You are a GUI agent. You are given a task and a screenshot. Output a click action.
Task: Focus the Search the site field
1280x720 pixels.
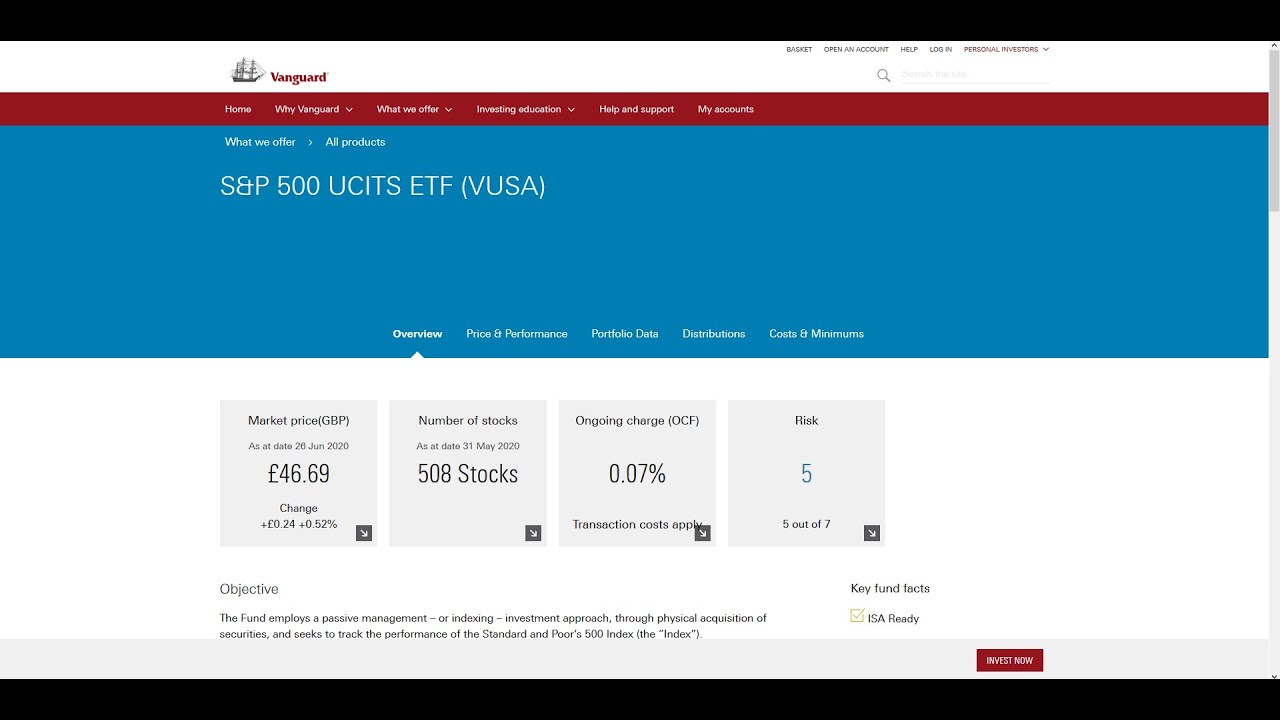pyautogui.click(x=975, y=75)
